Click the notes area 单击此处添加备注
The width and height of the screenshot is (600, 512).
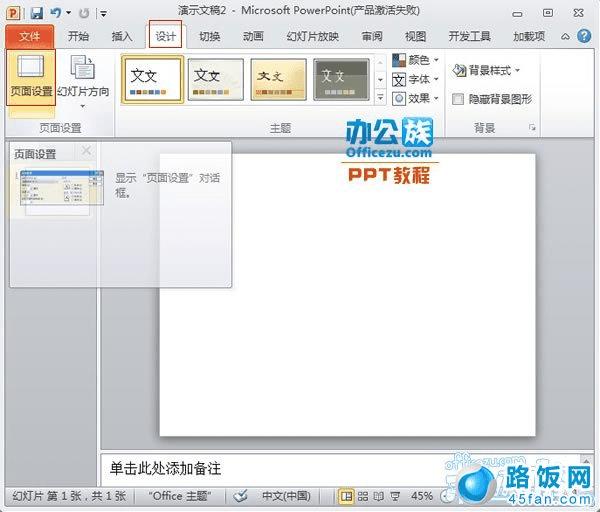(165, 468)
